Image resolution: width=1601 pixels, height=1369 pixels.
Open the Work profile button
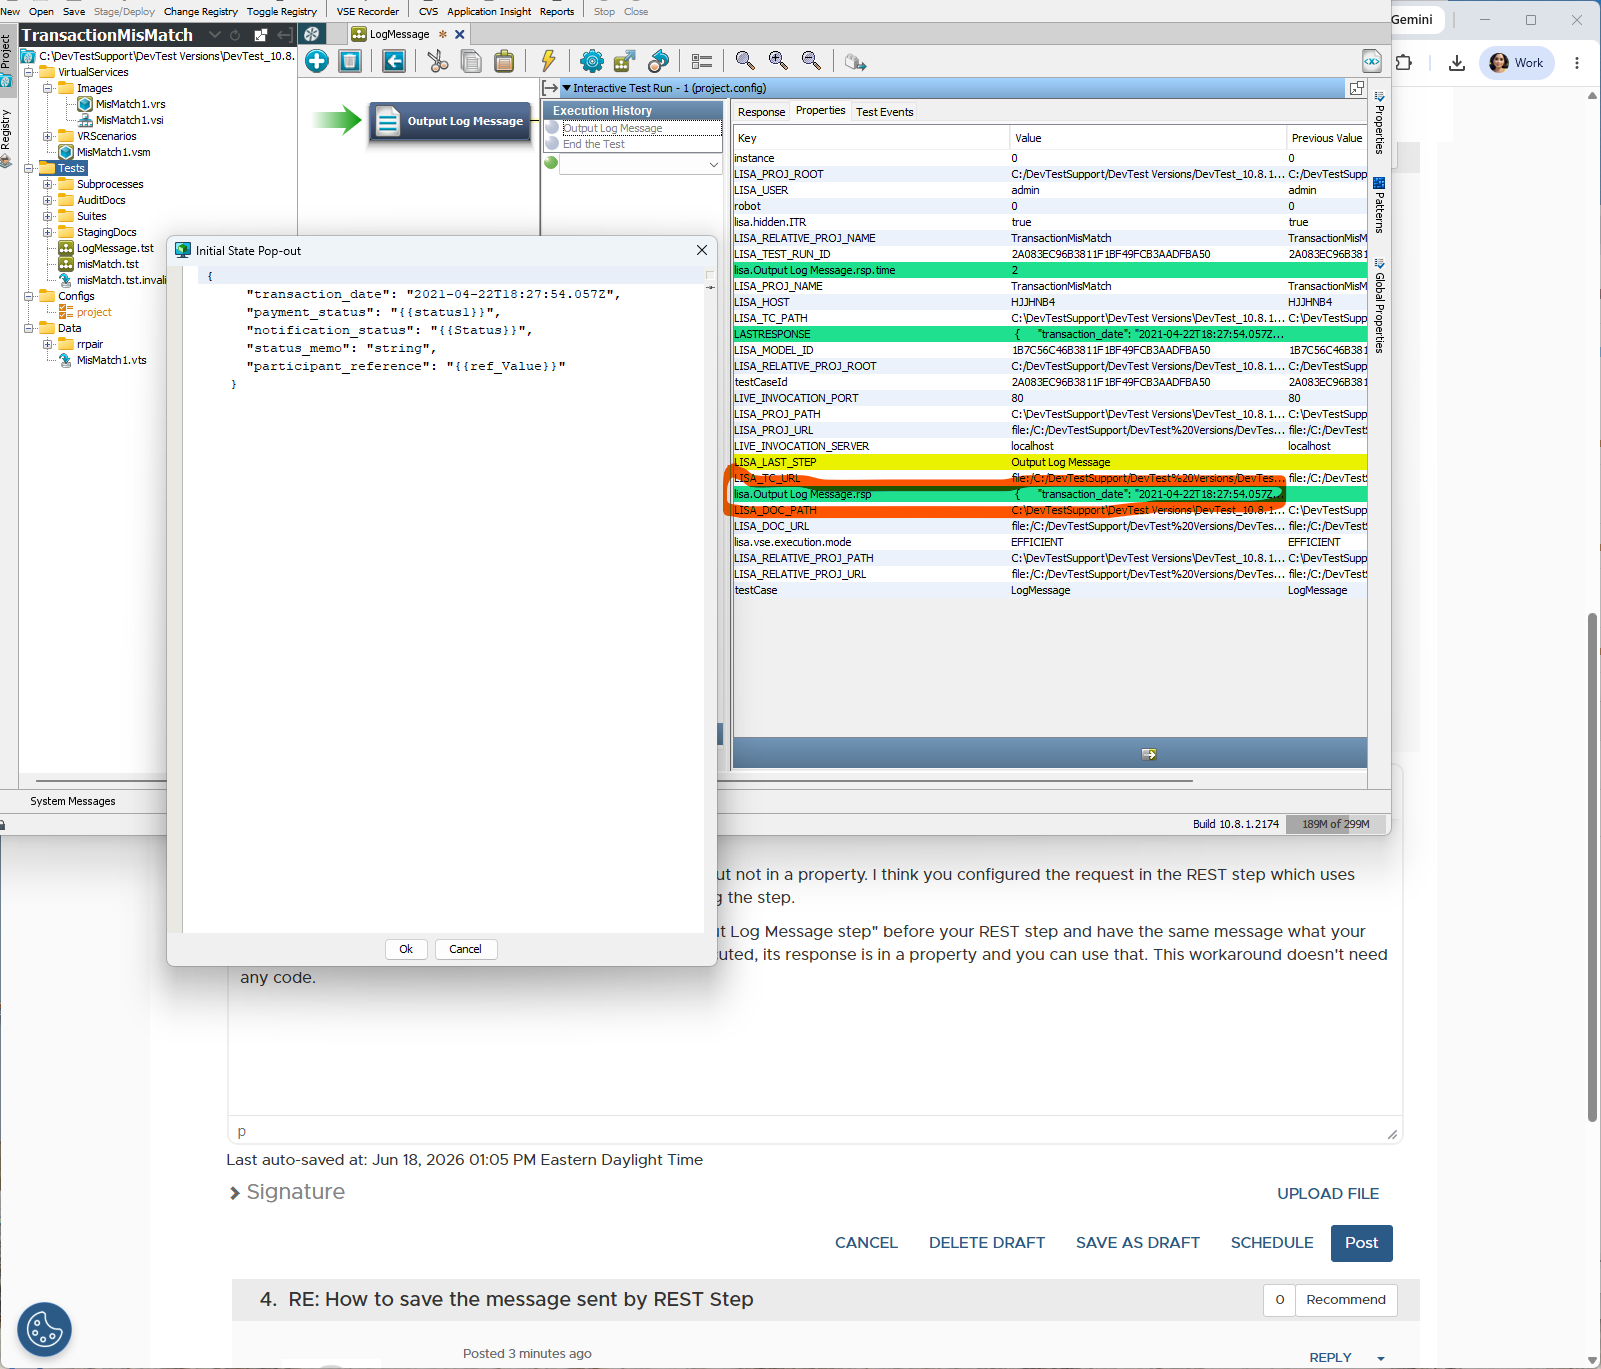click(x=1517, y=63)
